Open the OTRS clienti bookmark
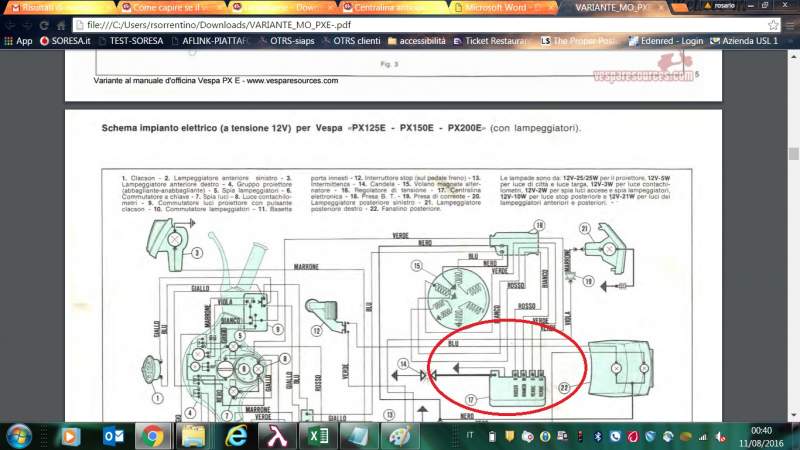 [x=352, y=41]
